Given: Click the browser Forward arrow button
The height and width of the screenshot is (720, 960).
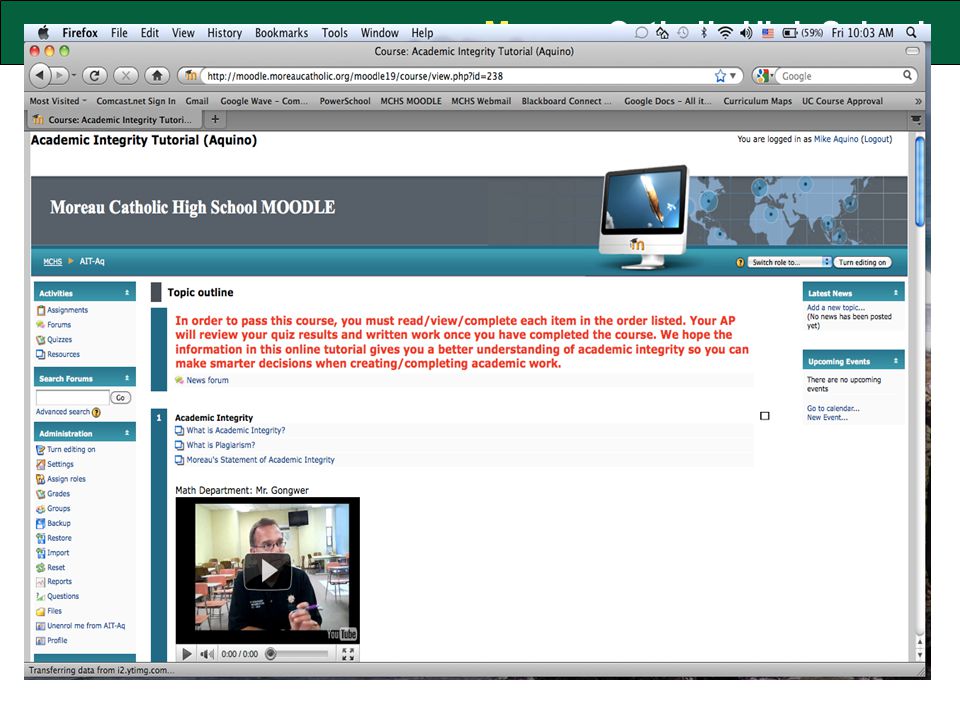Looking at the screenshot, I should pos(60,75).
